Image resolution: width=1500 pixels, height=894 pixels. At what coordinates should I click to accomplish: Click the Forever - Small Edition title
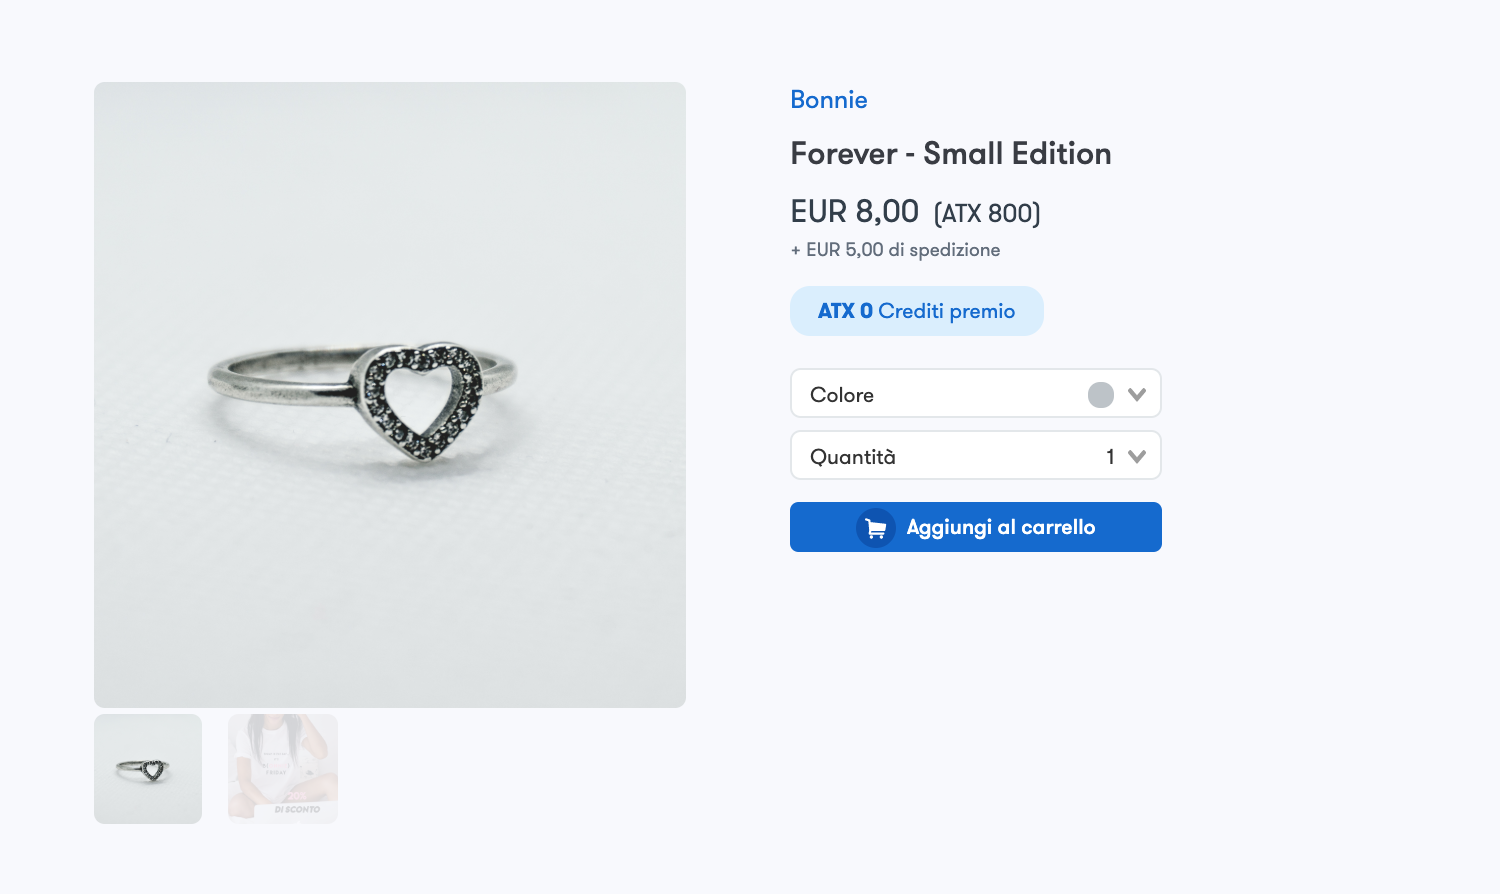pyautogui.click(x=950, y=154)
